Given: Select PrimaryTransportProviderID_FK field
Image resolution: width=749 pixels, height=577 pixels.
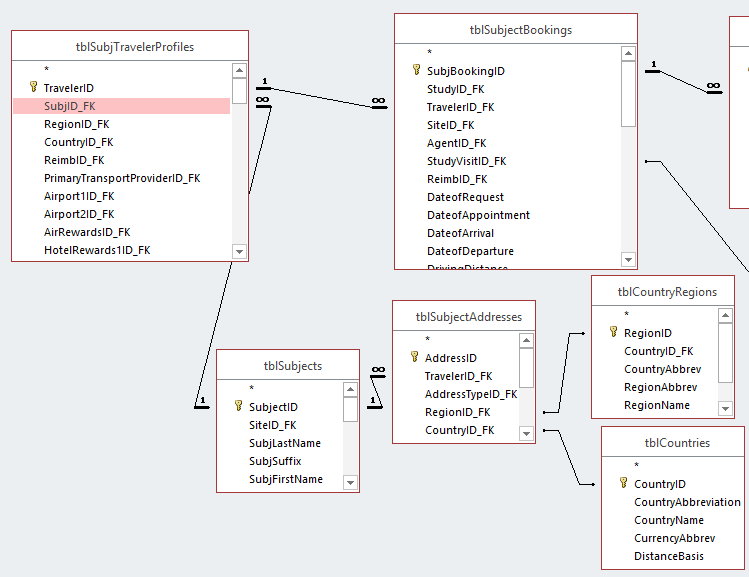Looking at the screenshot, I should click(x=122, y=178).
